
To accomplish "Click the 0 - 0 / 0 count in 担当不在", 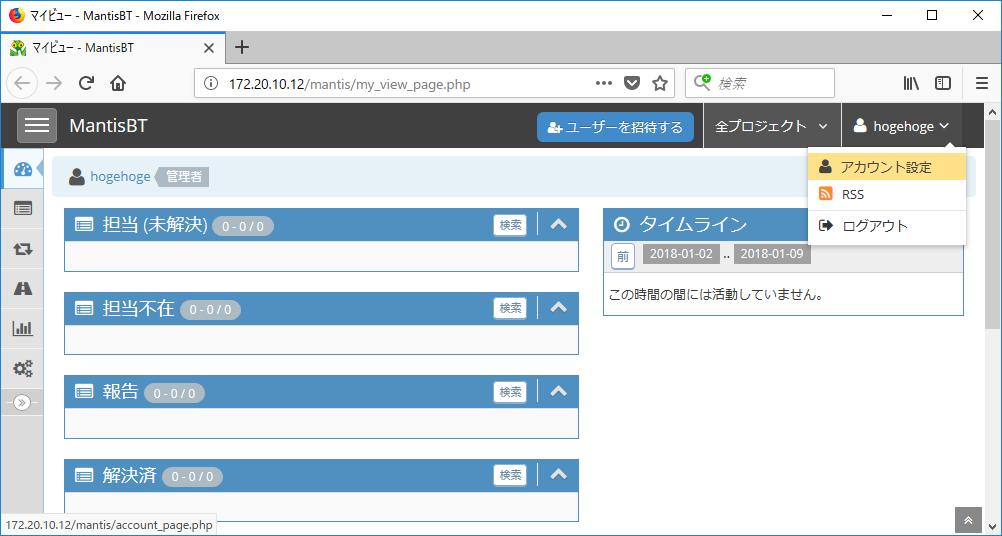I will click(210, 310).
